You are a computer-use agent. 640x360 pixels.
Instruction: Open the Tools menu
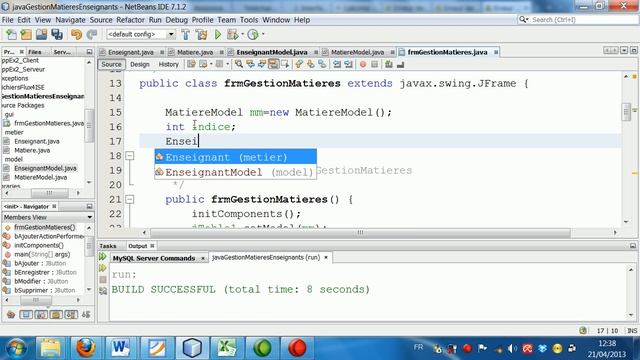249,20
